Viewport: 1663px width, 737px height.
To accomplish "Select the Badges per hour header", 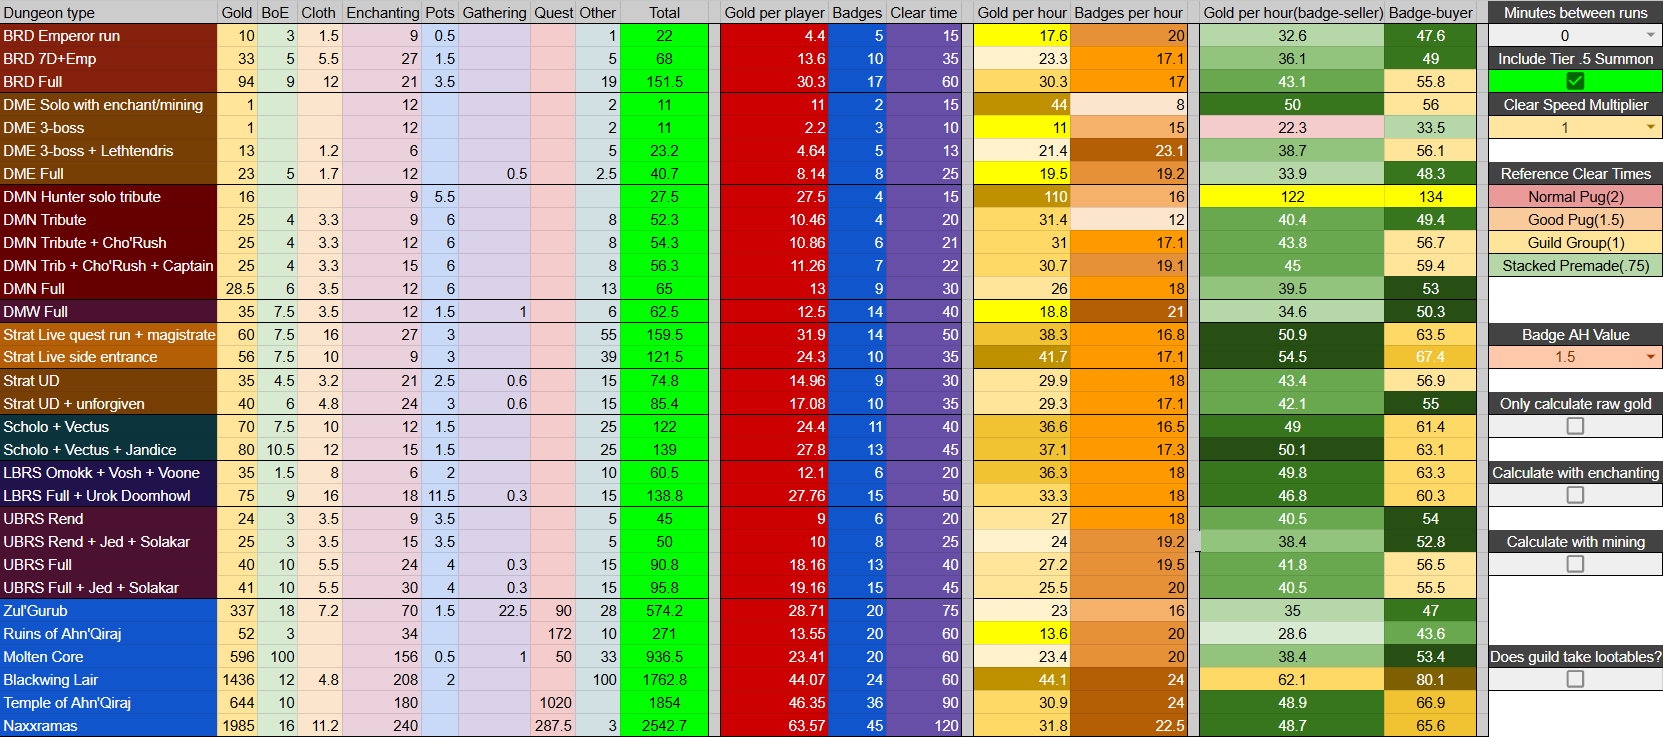I will (x=1128, y=13).
